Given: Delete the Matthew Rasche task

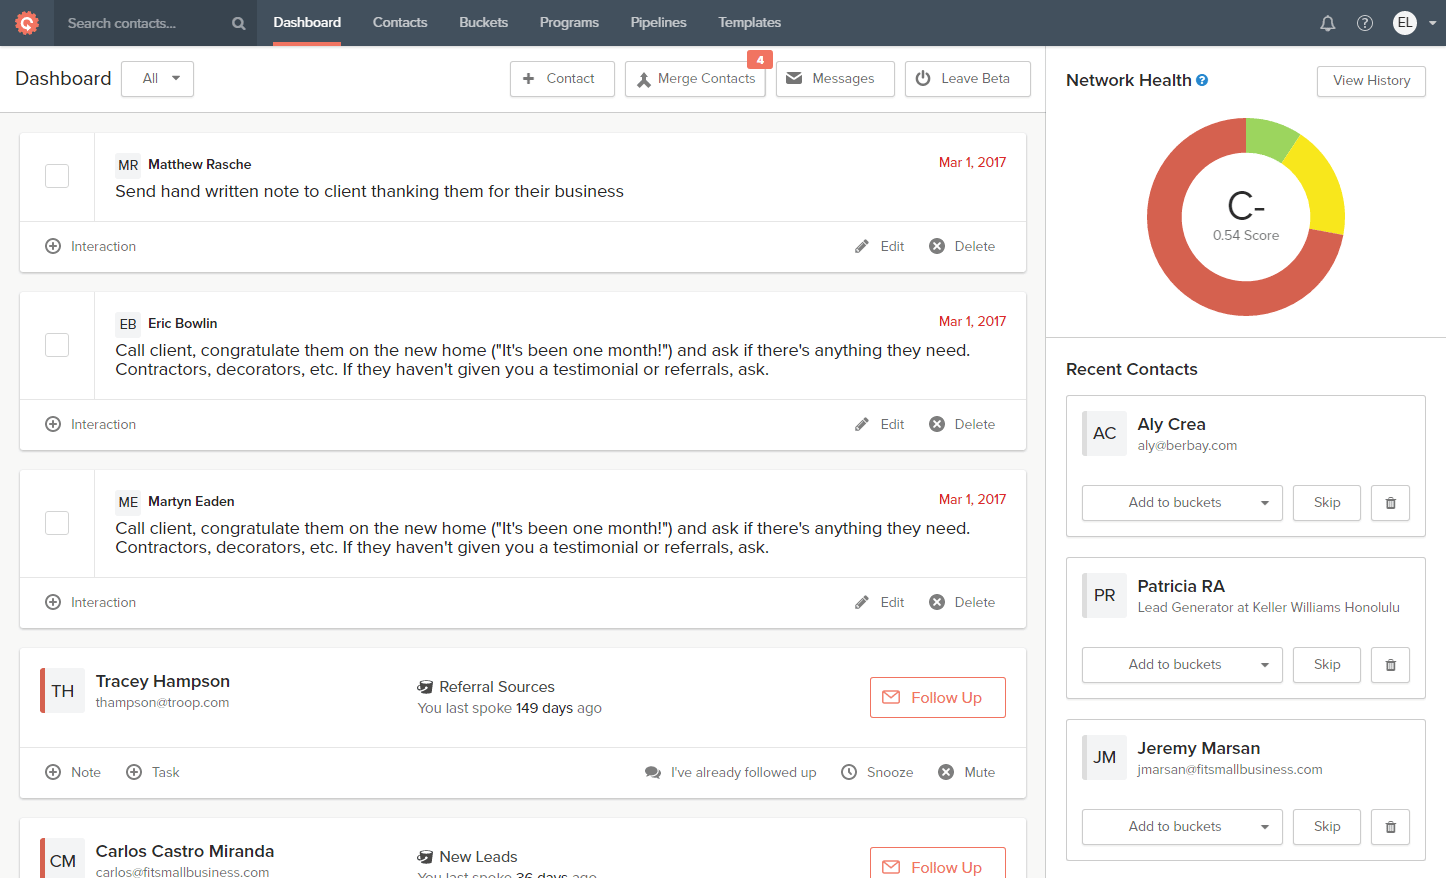Looking at the screenshot, I should click(x=962, y=246).
